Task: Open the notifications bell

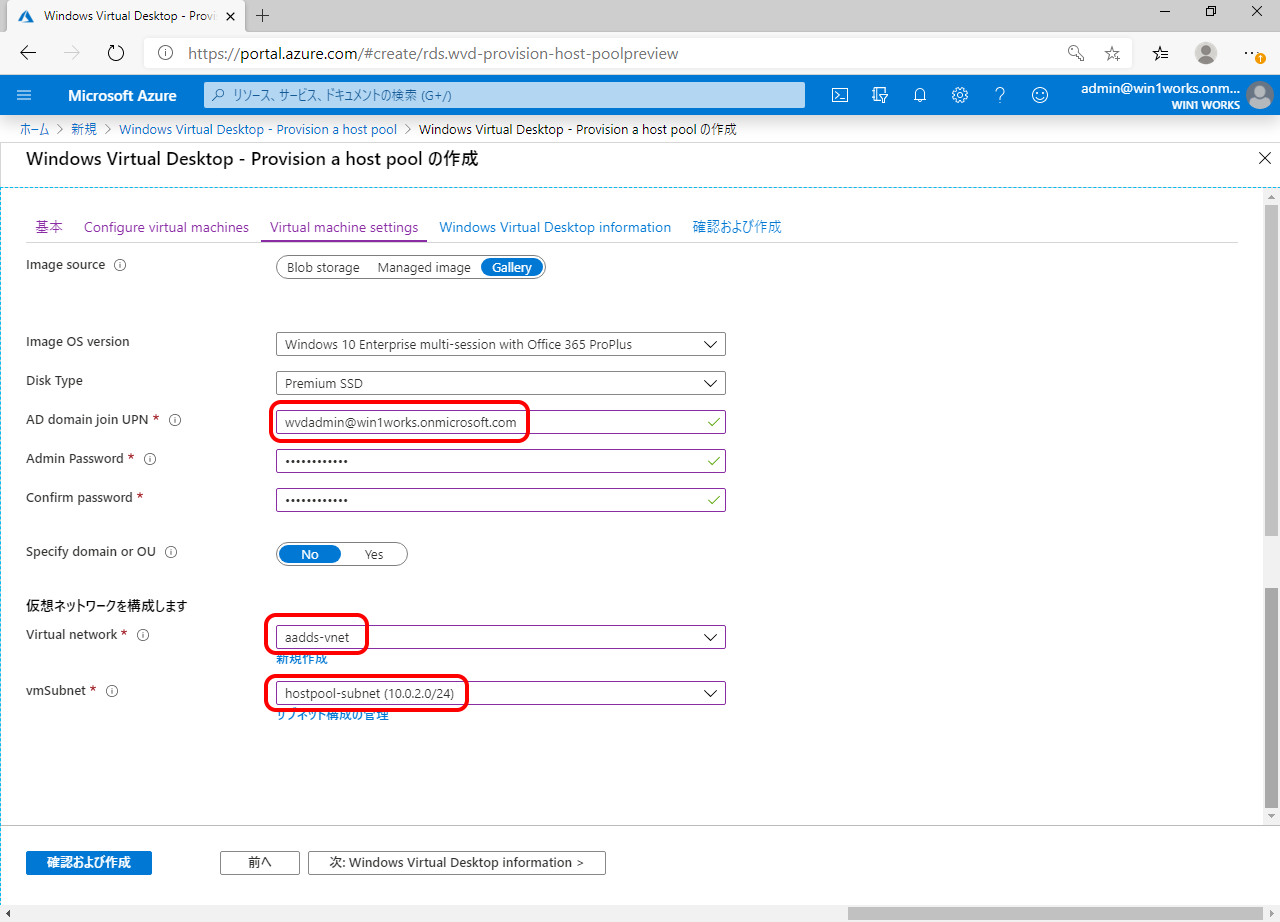Action: coord(920,95)
